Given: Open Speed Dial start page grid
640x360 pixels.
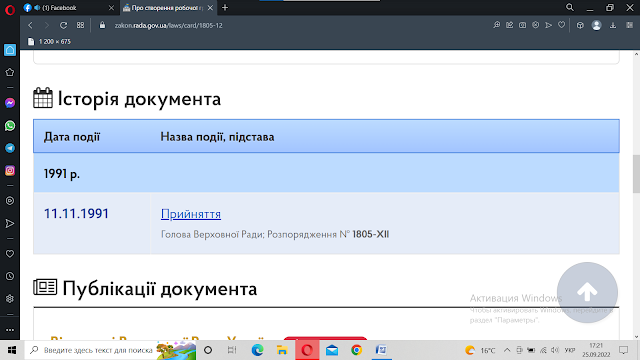Looking at the screenshot, I should 80,25.
